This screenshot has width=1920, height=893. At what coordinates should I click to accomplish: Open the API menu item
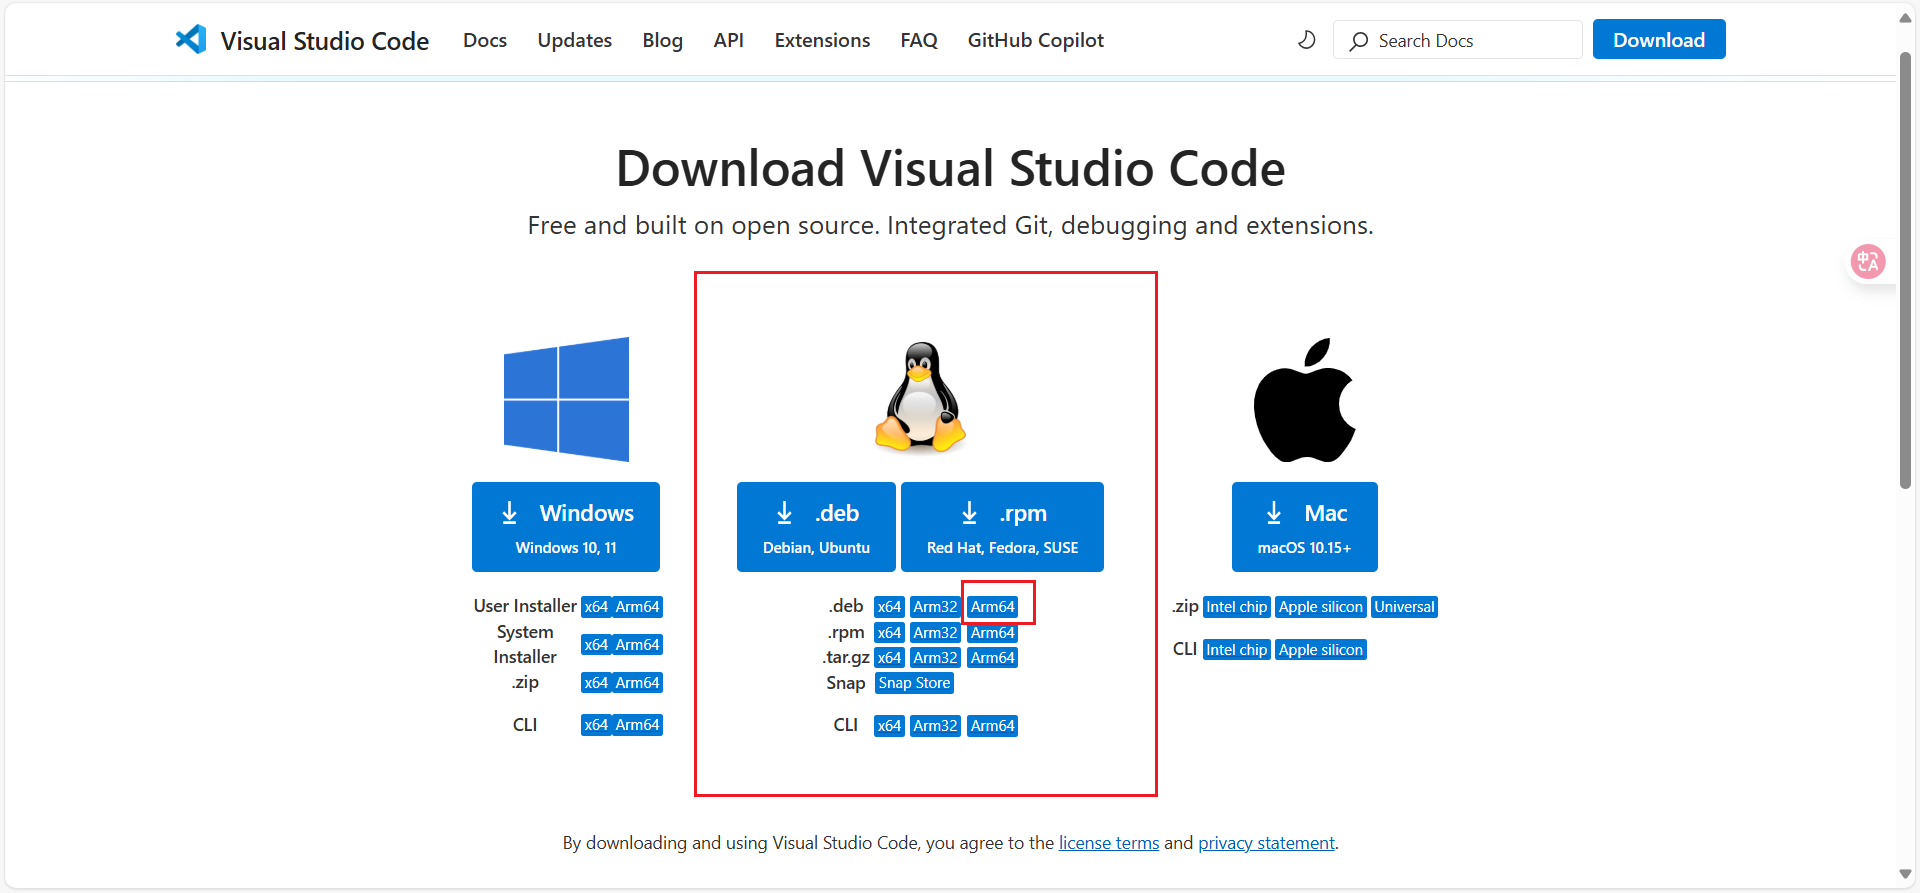click(728, 40)
